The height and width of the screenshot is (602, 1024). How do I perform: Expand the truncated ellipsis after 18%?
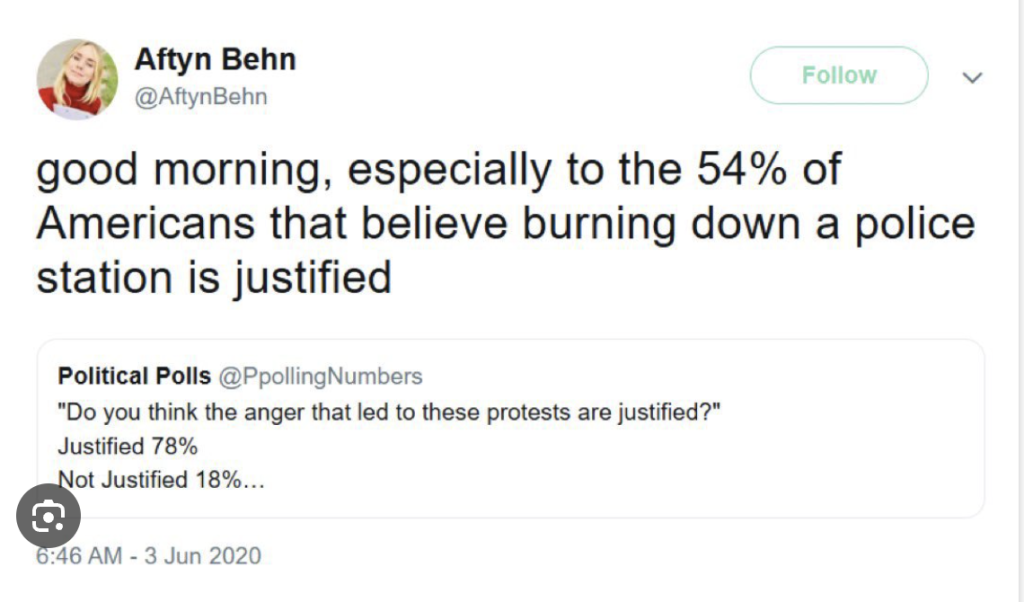tap(254, 481)
